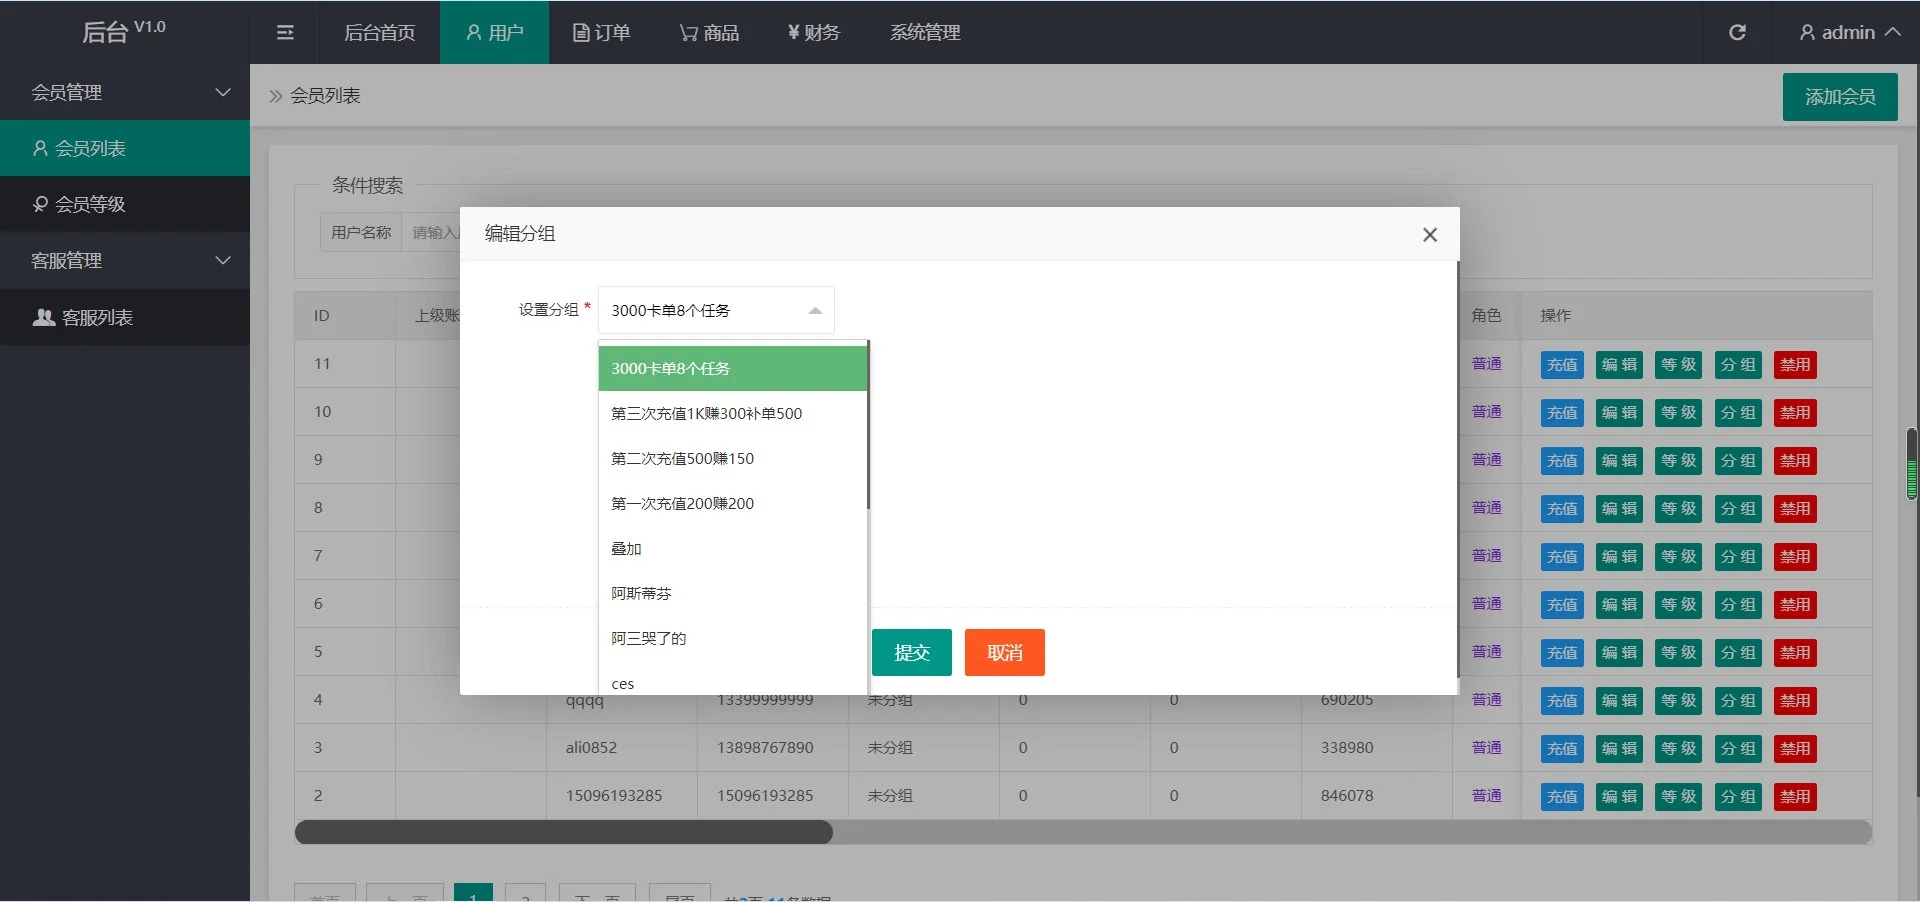Image resolution: width=1920 pixels, height=902 pixels.
Task: Expand the 会员管理 sidebar chevron
Action: pyautogui.click(x=223, y=92)
